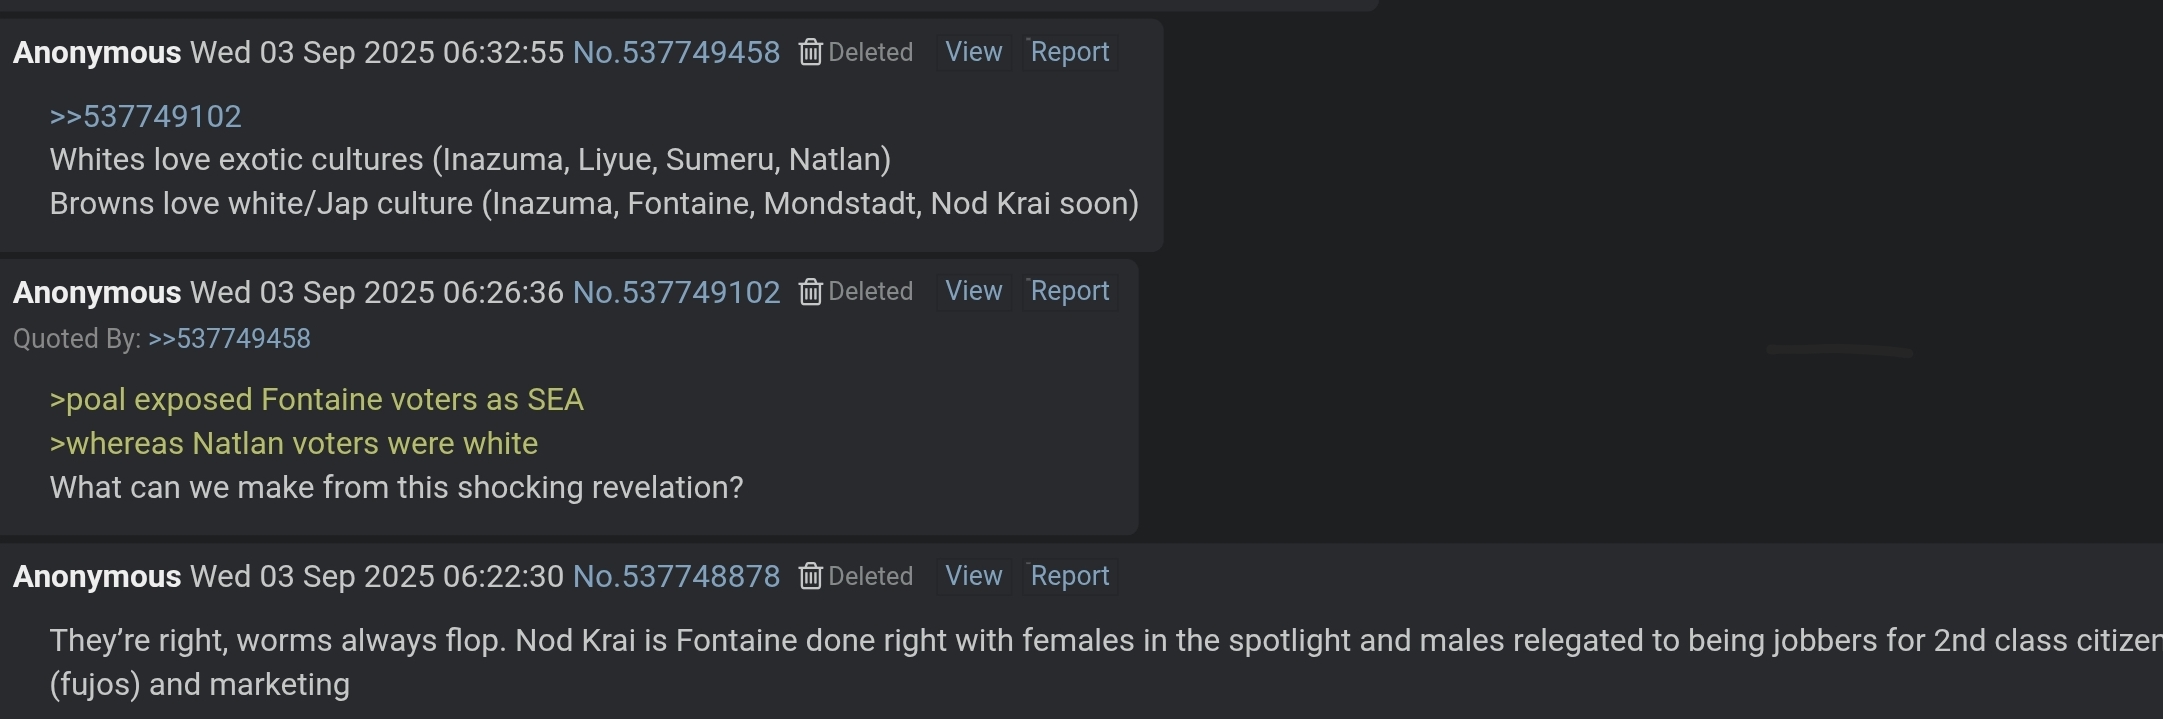This screenshot has height=719, width=2163.
Task: Click trash icon on post No.537748878
Action: click(x=810, y=577)
